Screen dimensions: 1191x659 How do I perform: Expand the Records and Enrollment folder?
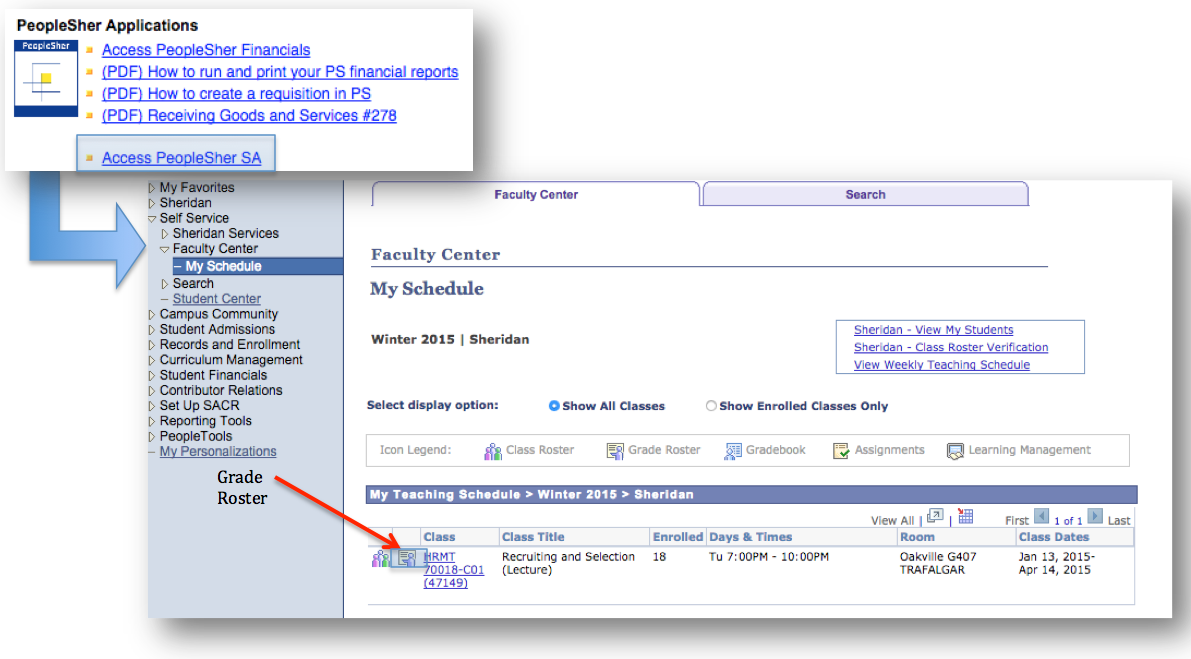click(x=152, y=345)
